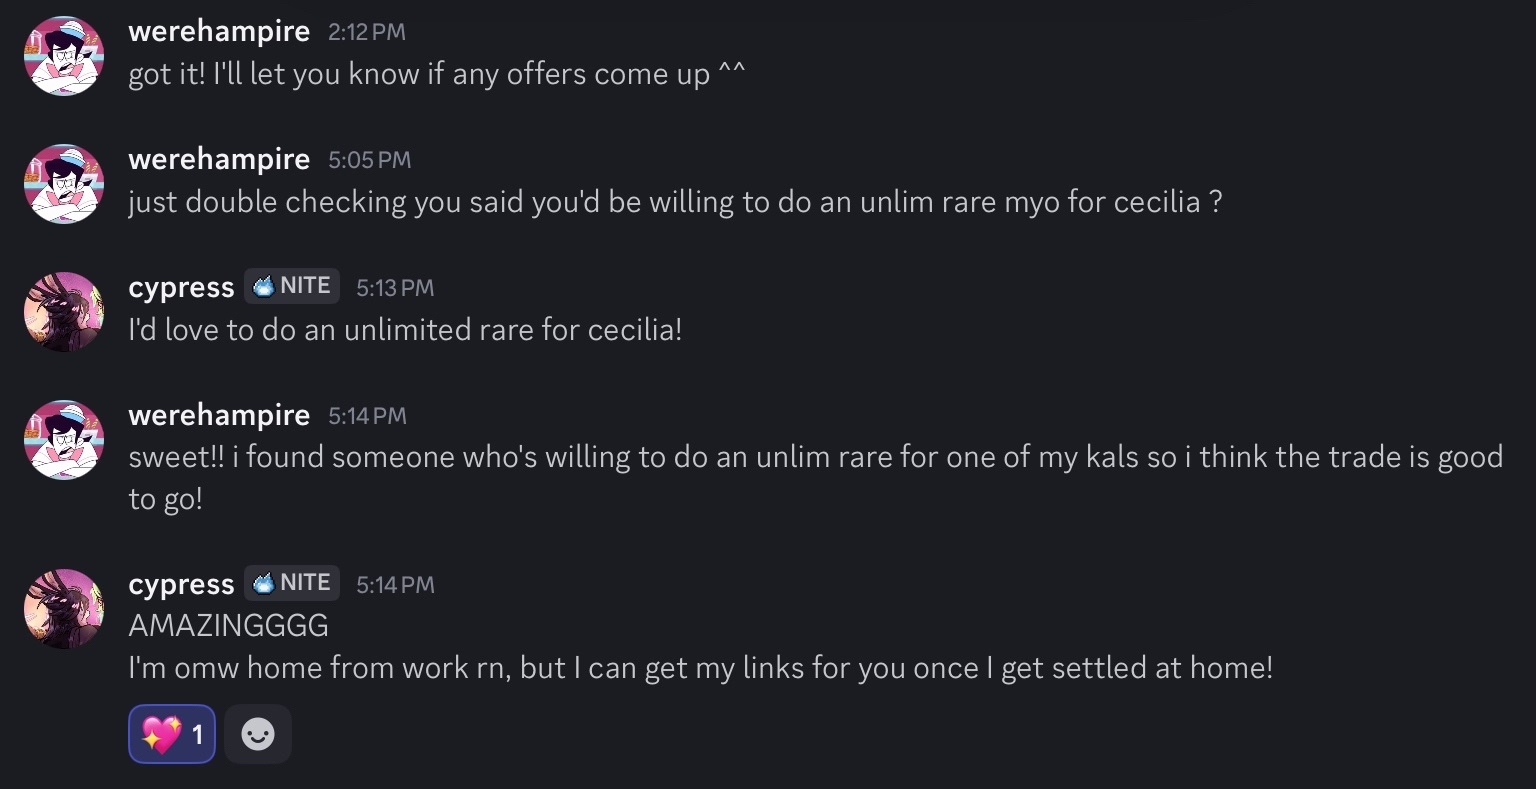
Task: Click the NITE server tag on the 5:13 PM message
Action: (x=292, y=286)
